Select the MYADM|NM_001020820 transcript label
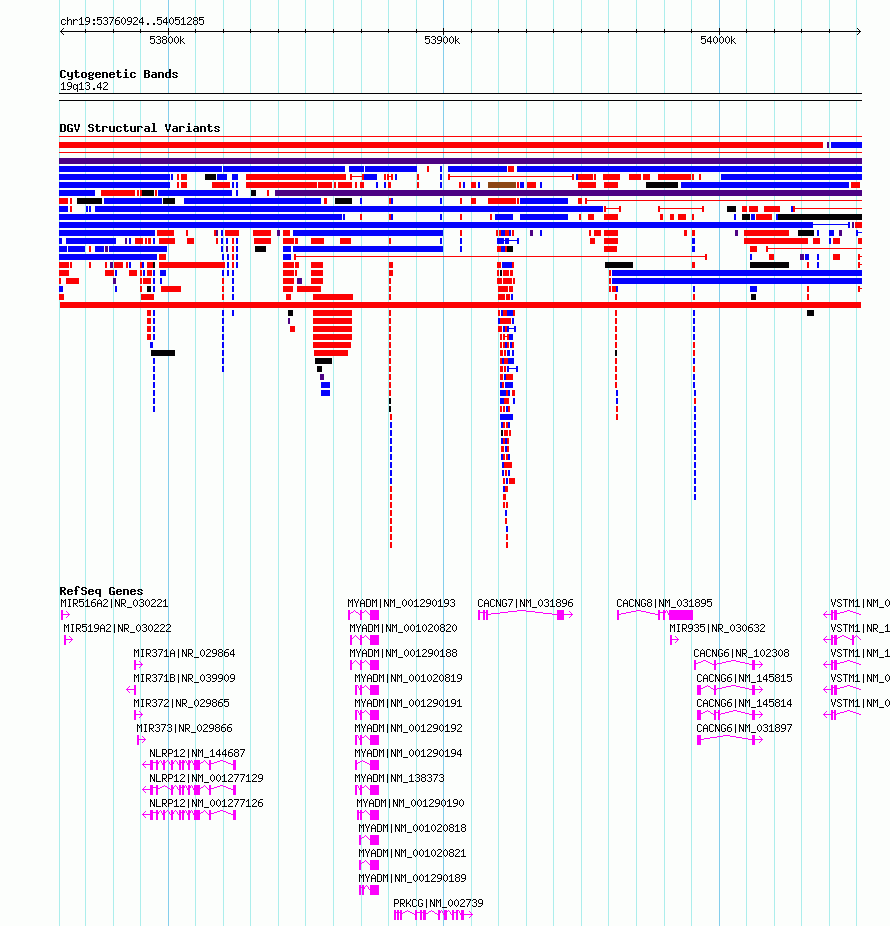This screenshot has height=926, width=890. tap(403, 628)
